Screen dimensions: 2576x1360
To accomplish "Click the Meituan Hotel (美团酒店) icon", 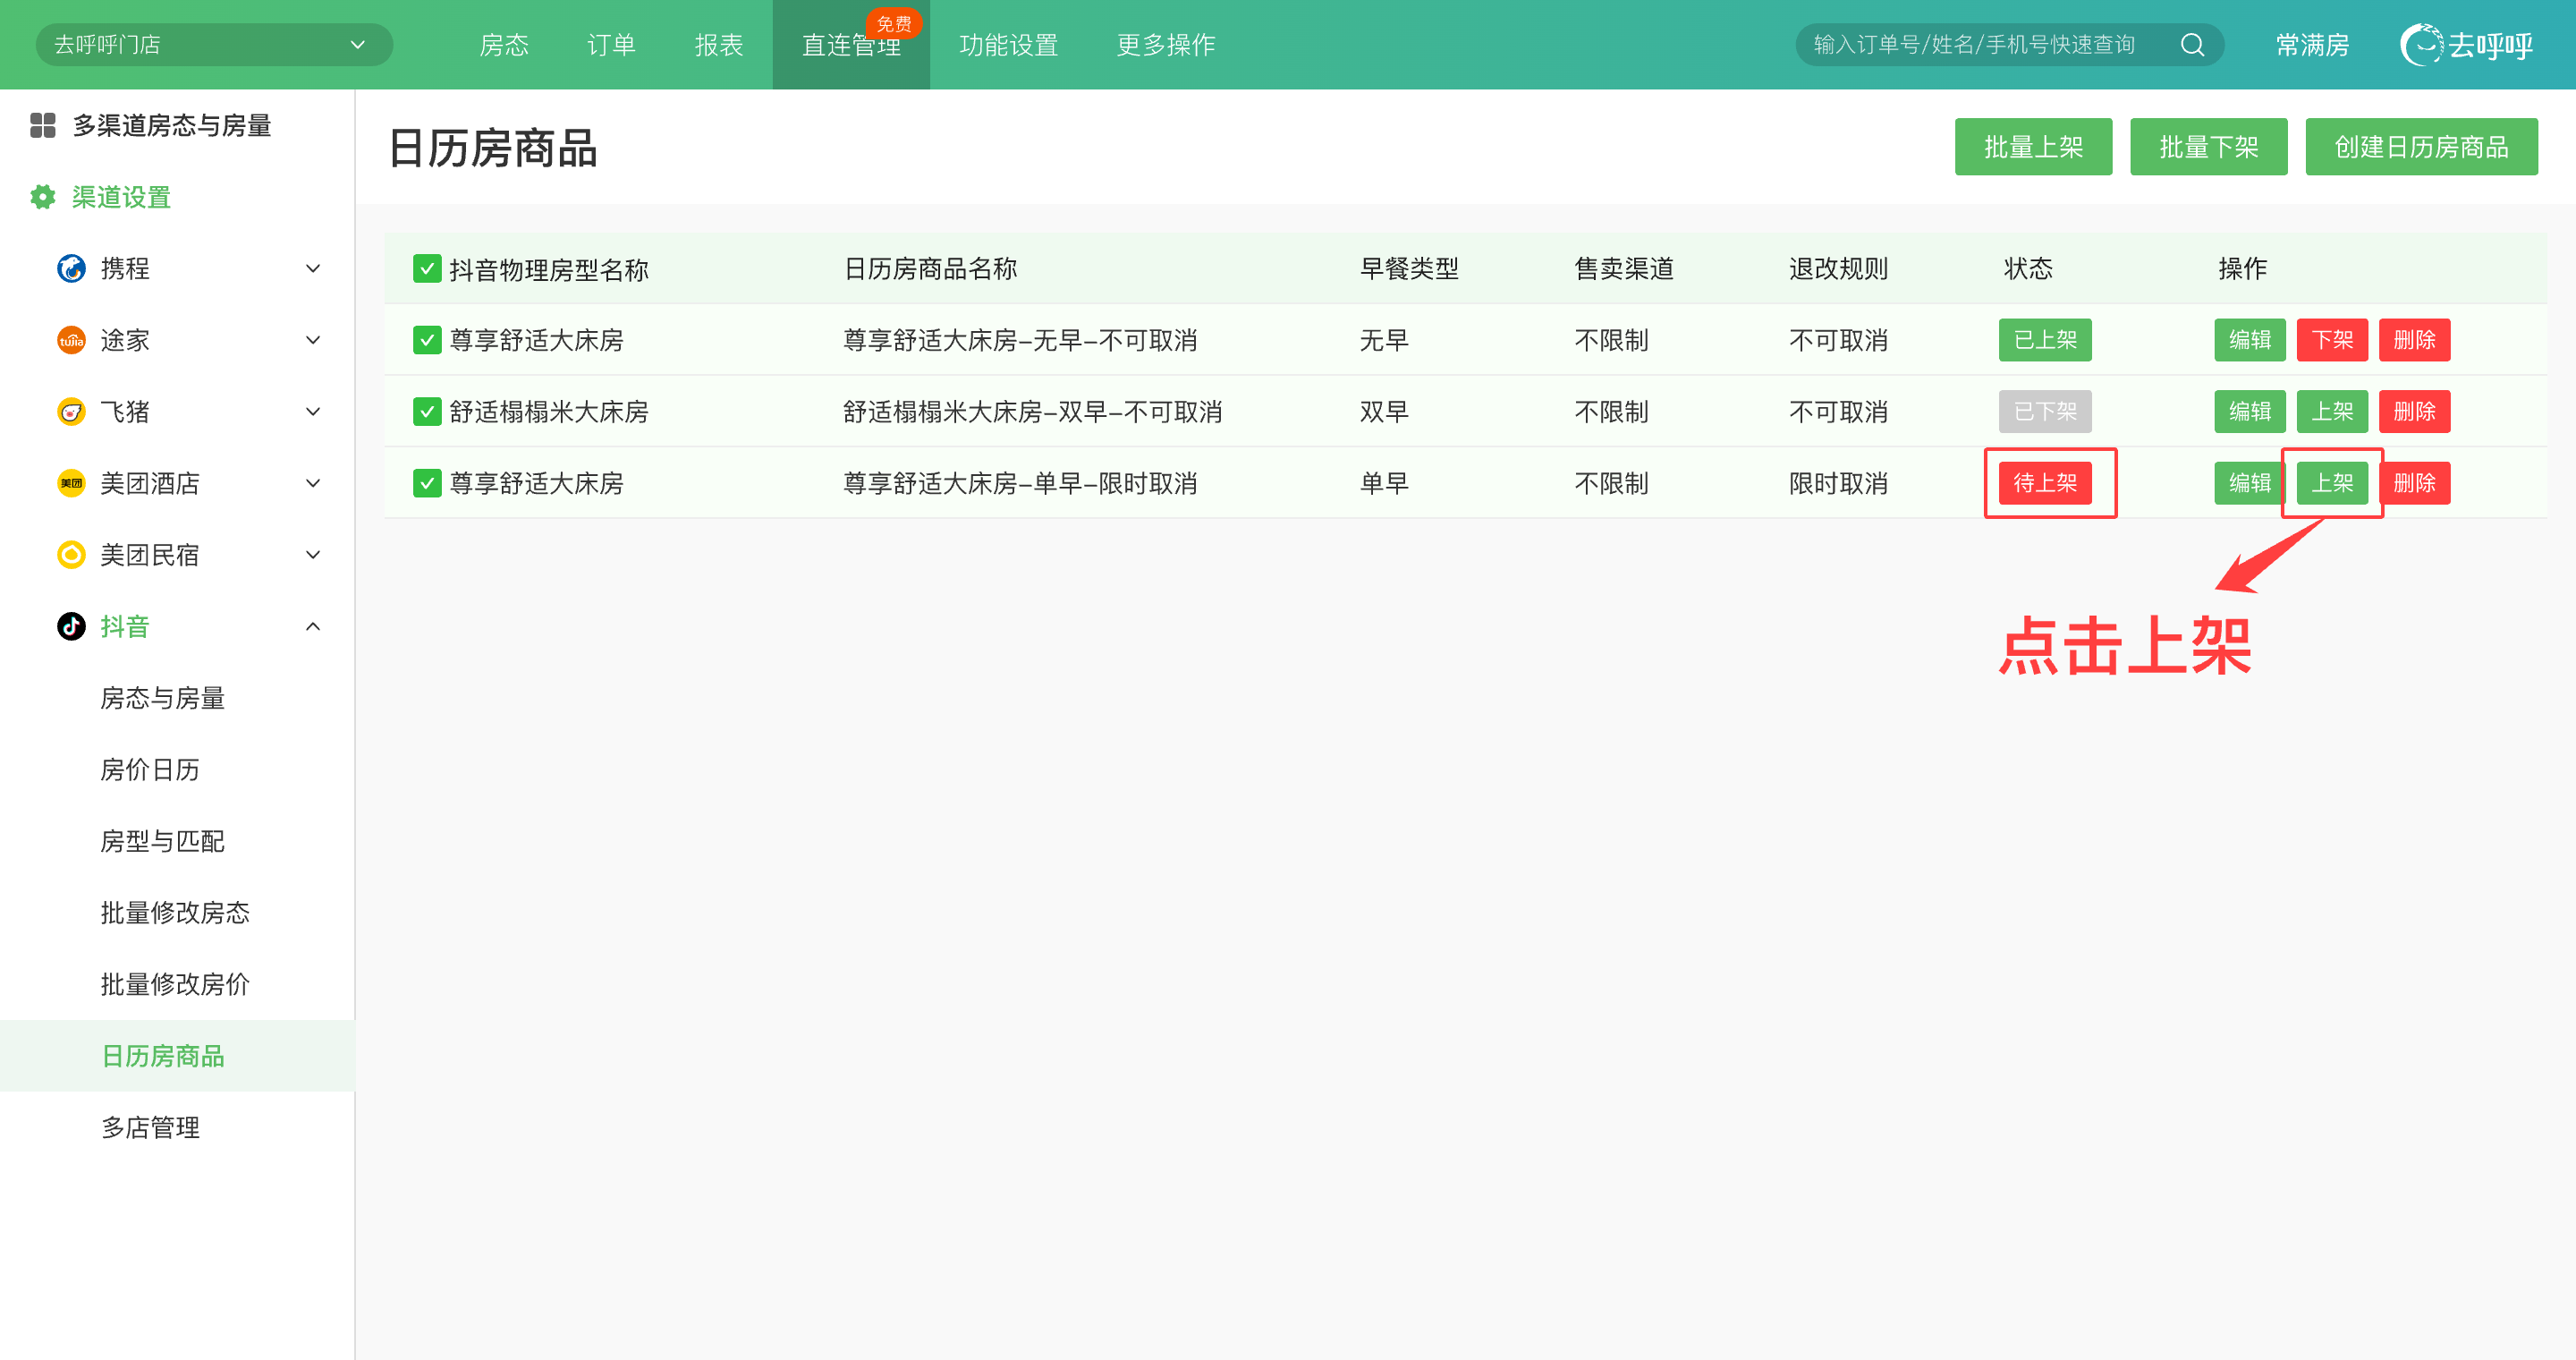I will [71, 483].
